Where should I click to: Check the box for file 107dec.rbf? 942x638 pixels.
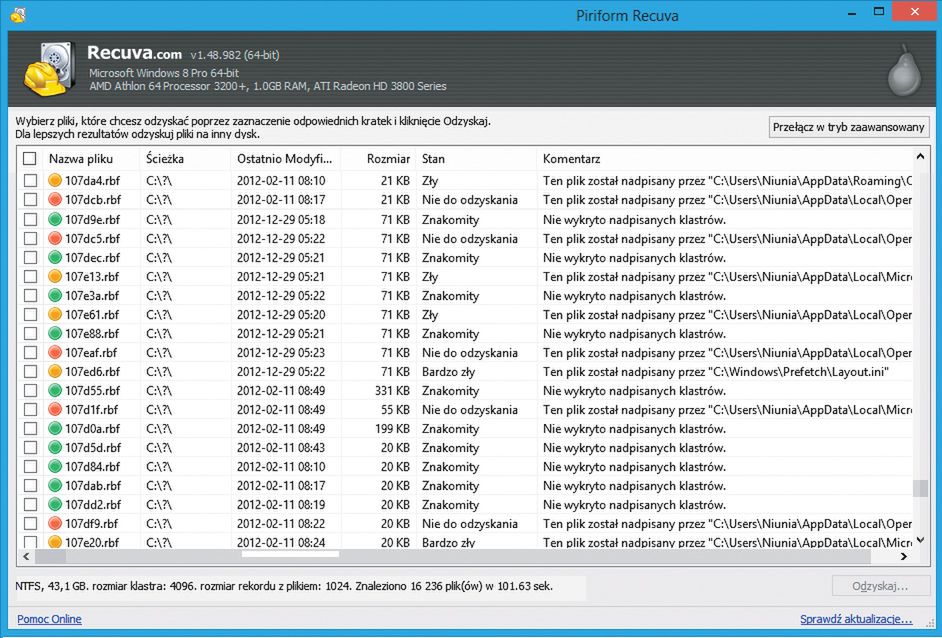pyautogui.click(x=30, y=257)
